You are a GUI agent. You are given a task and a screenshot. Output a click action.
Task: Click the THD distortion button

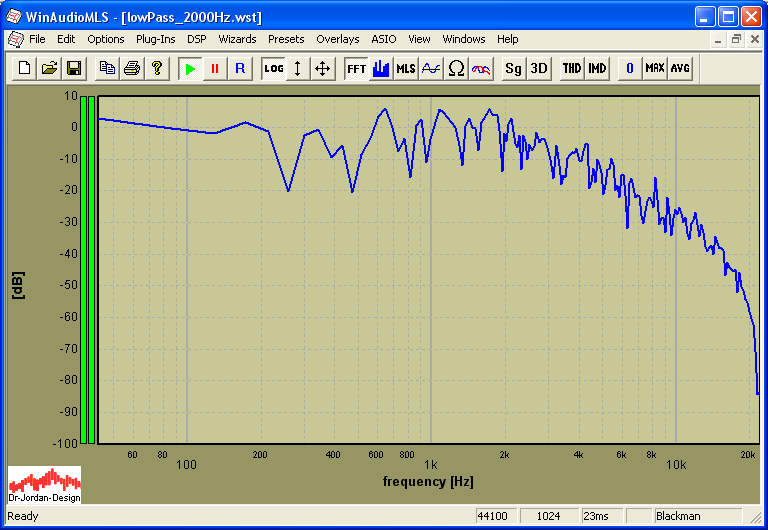pyautogui.click(x=571, y=68)
